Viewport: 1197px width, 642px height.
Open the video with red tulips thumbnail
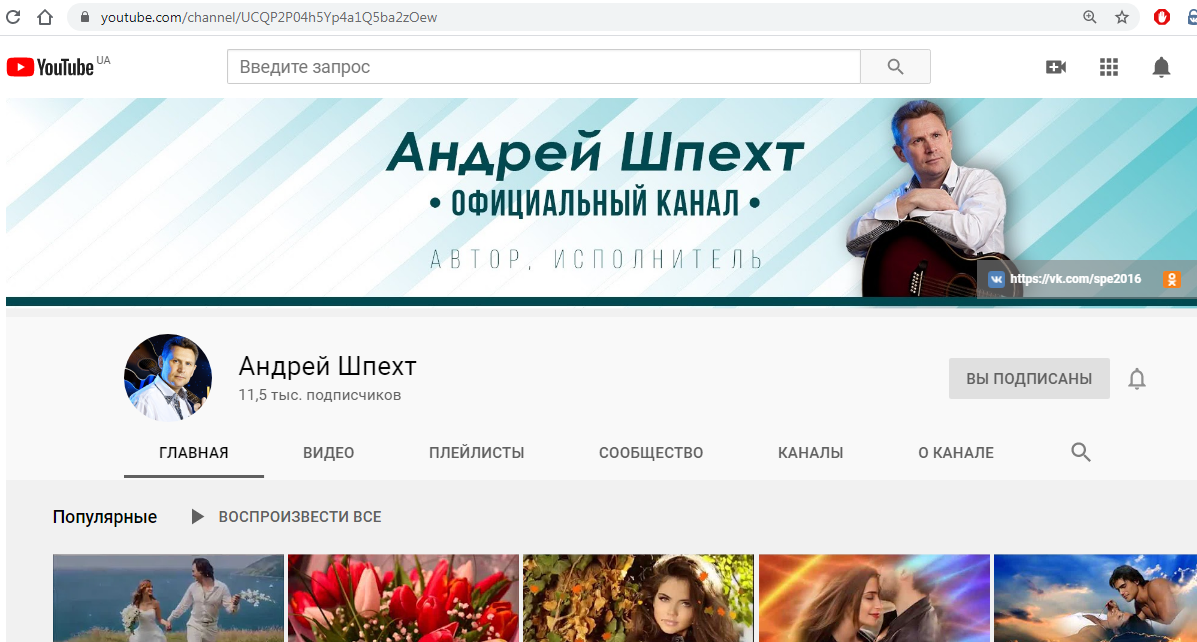[x=403, y=598]
